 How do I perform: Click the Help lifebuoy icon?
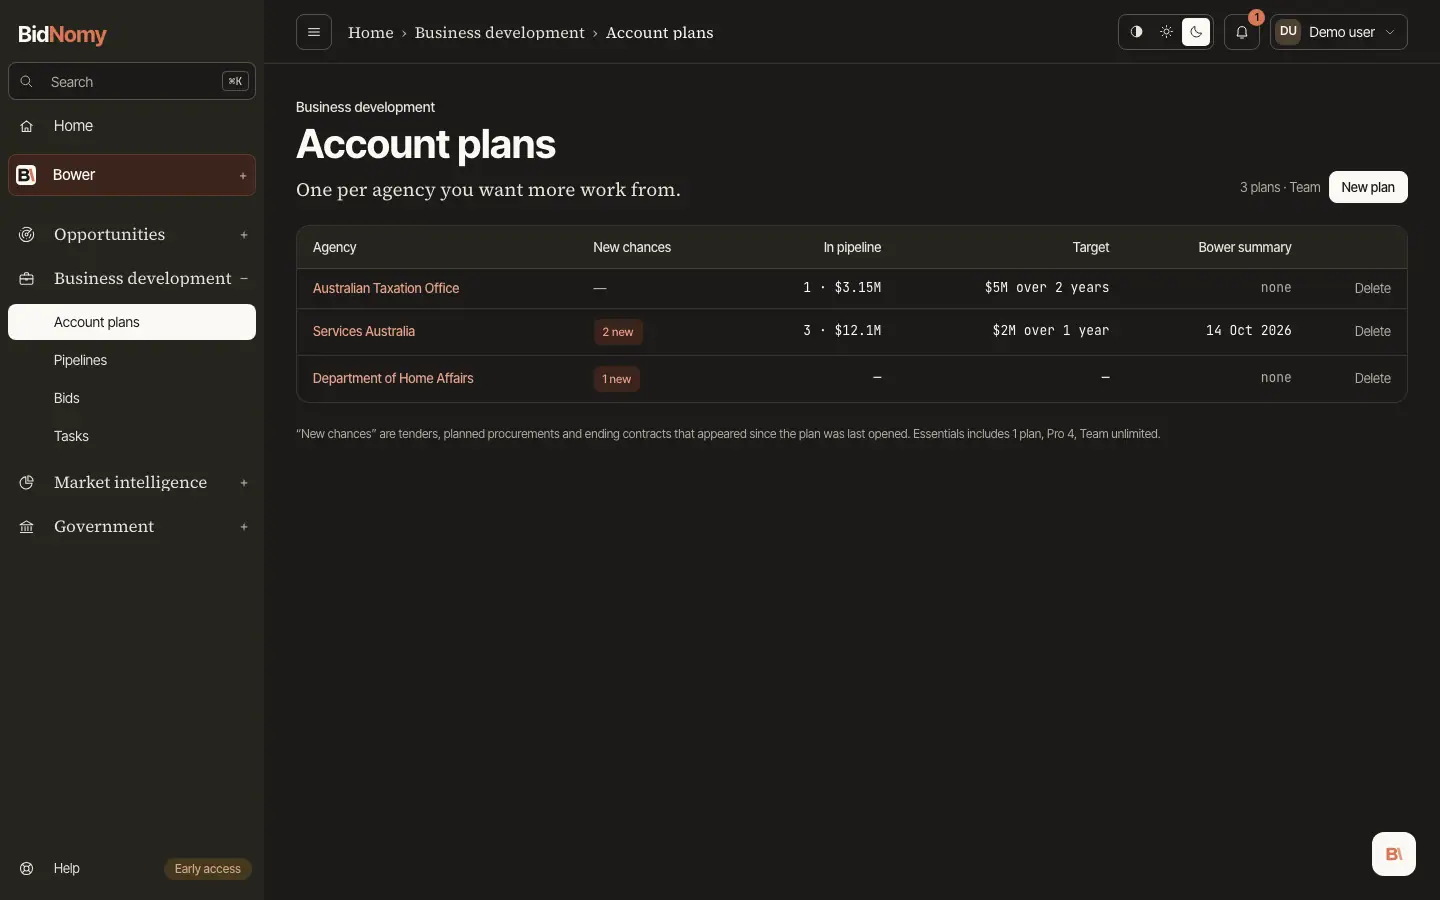pyautogui.click(x=27, y=869)
